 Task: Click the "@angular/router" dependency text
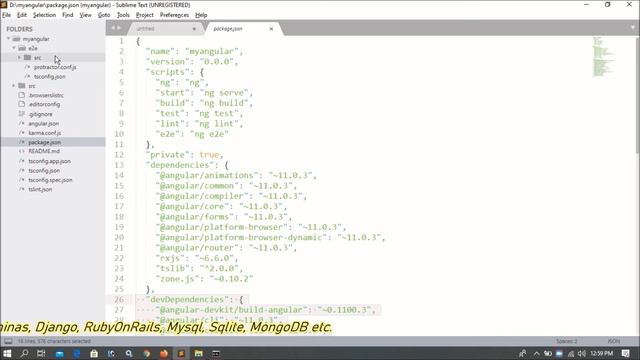click(x=197, y=248)
